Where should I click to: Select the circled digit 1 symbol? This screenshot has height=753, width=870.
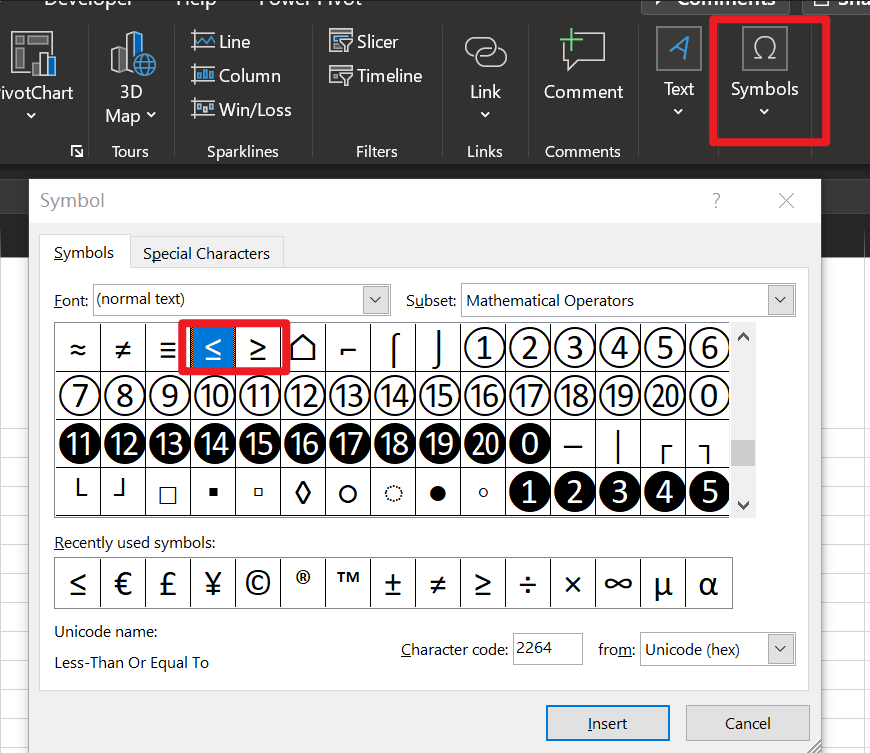point(483,348)
